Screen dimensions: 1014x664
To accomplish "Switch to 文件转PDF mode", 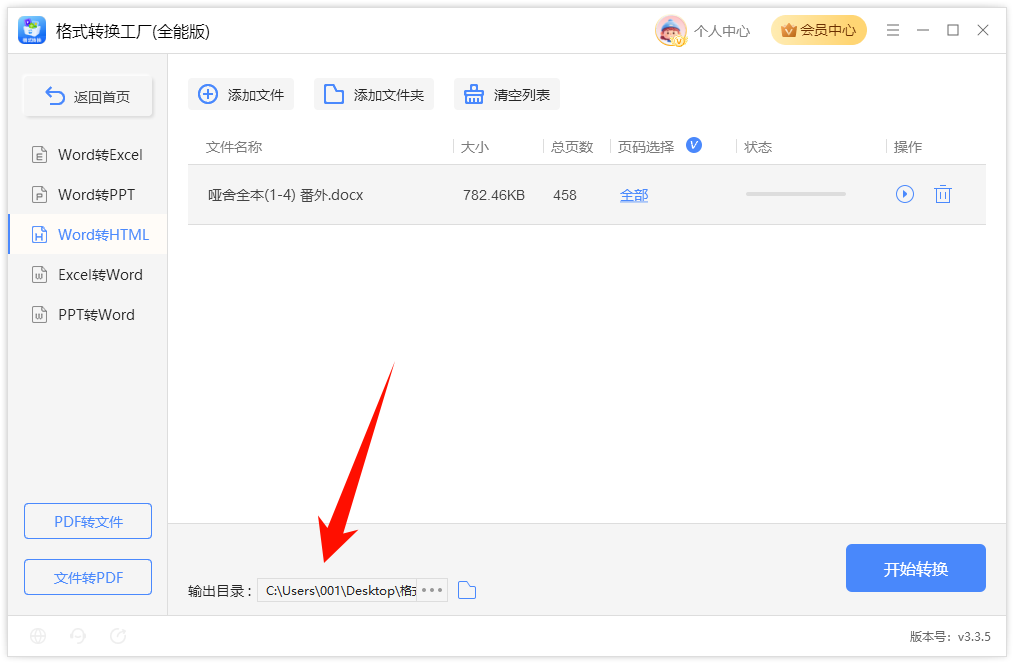I will [88, 577].
